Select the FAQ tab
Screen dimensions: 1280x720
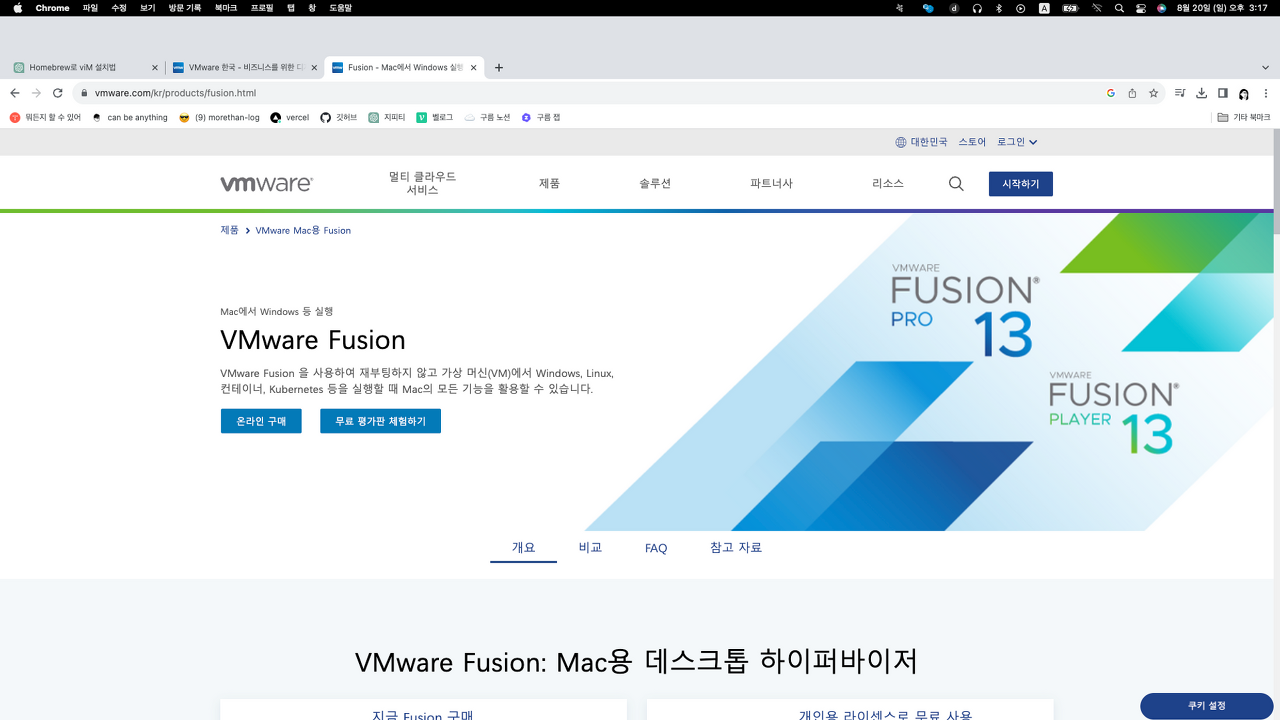coord(656,548)
